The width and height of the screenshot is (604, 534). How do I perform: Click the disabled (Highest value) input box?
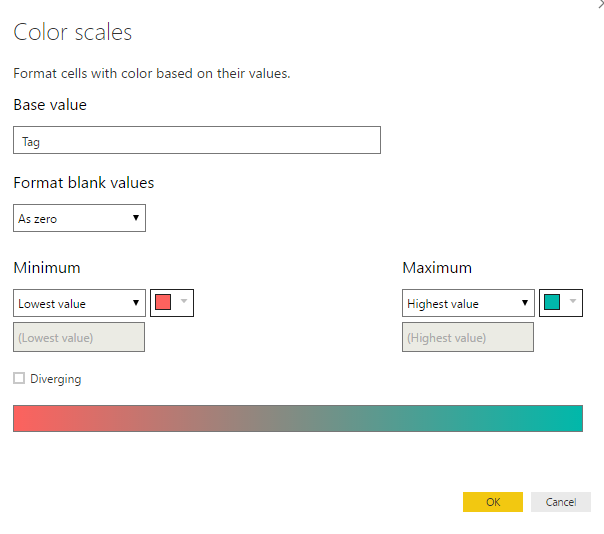point(468,337)
